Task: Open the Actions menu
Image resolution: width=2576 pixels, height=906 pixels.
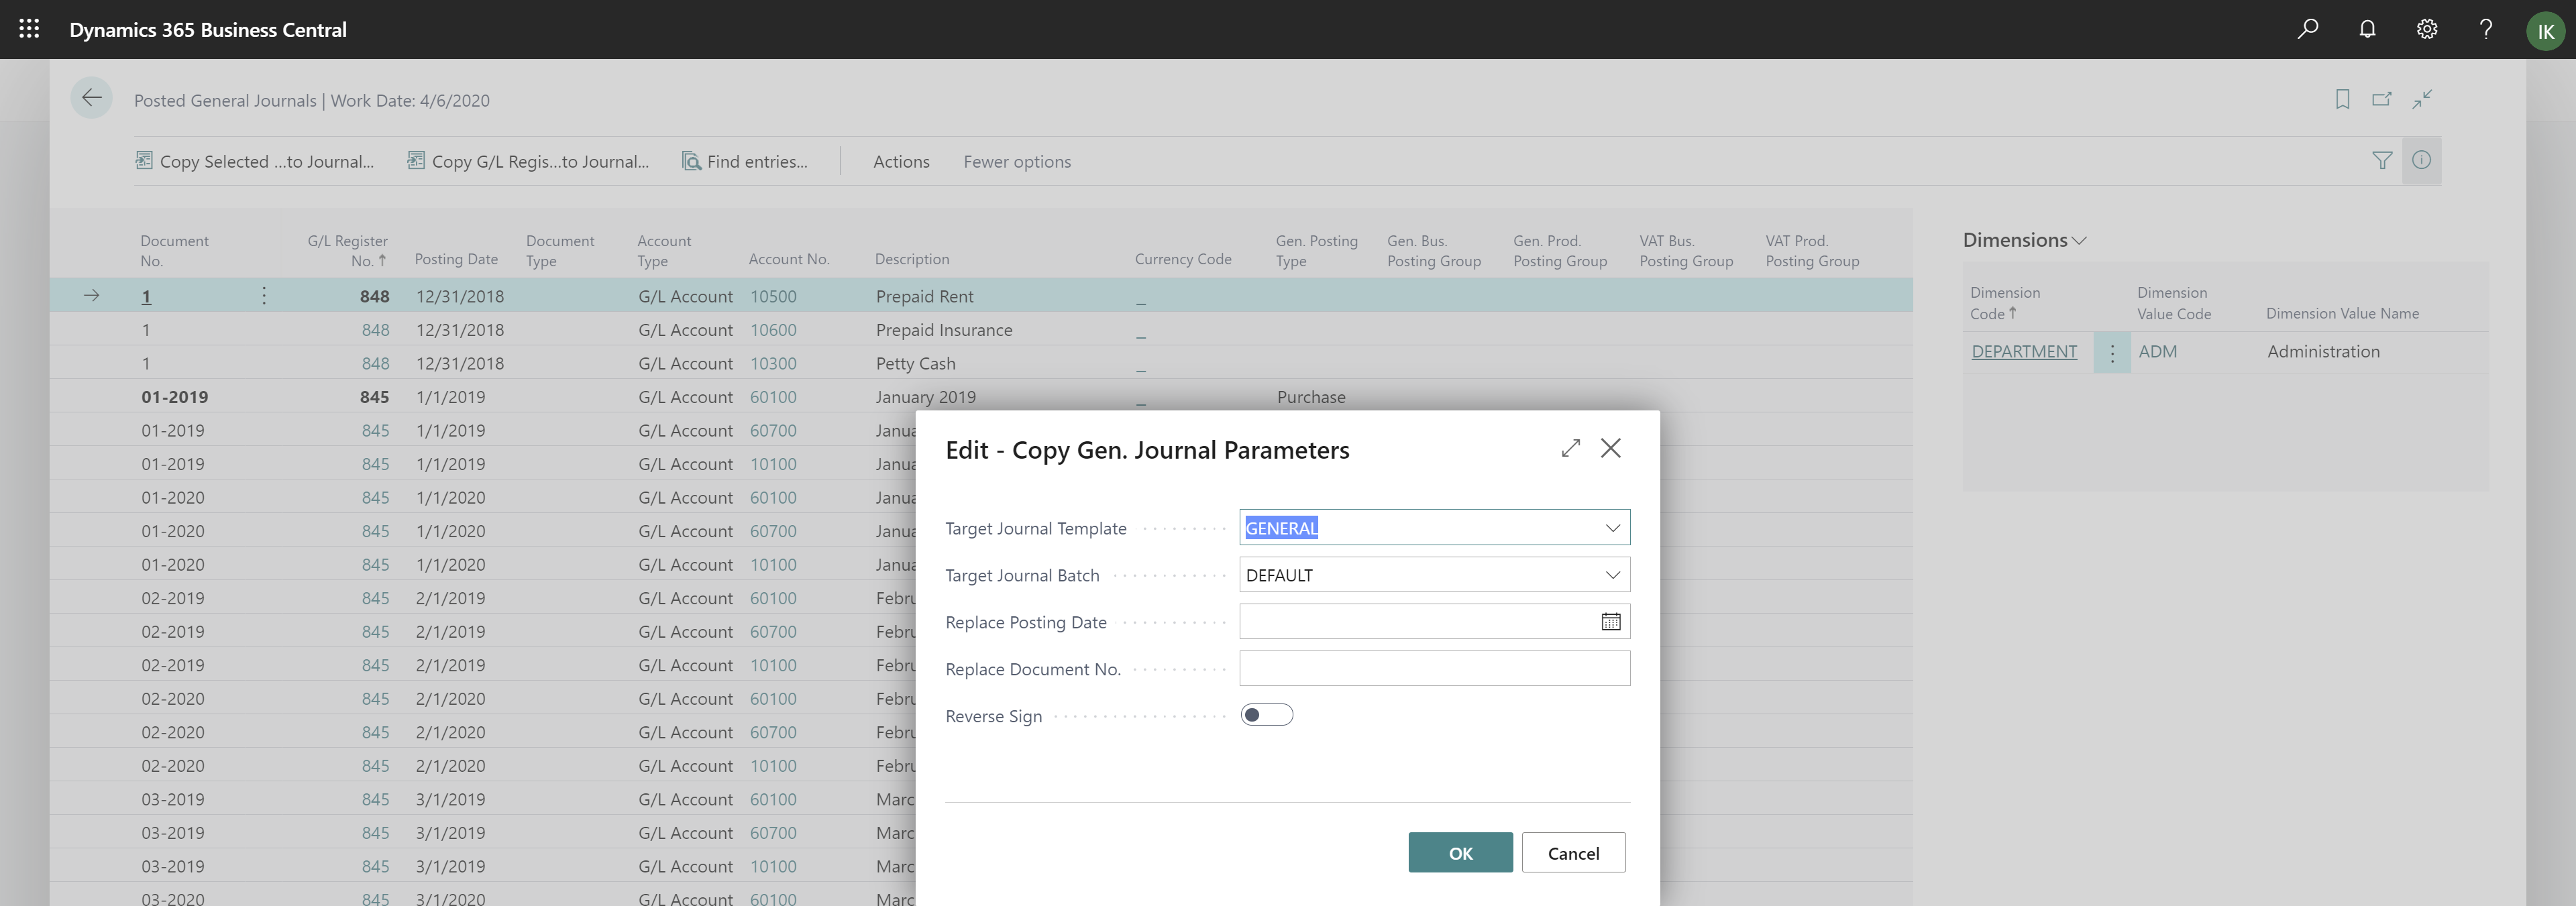Action: click(901, 161)
